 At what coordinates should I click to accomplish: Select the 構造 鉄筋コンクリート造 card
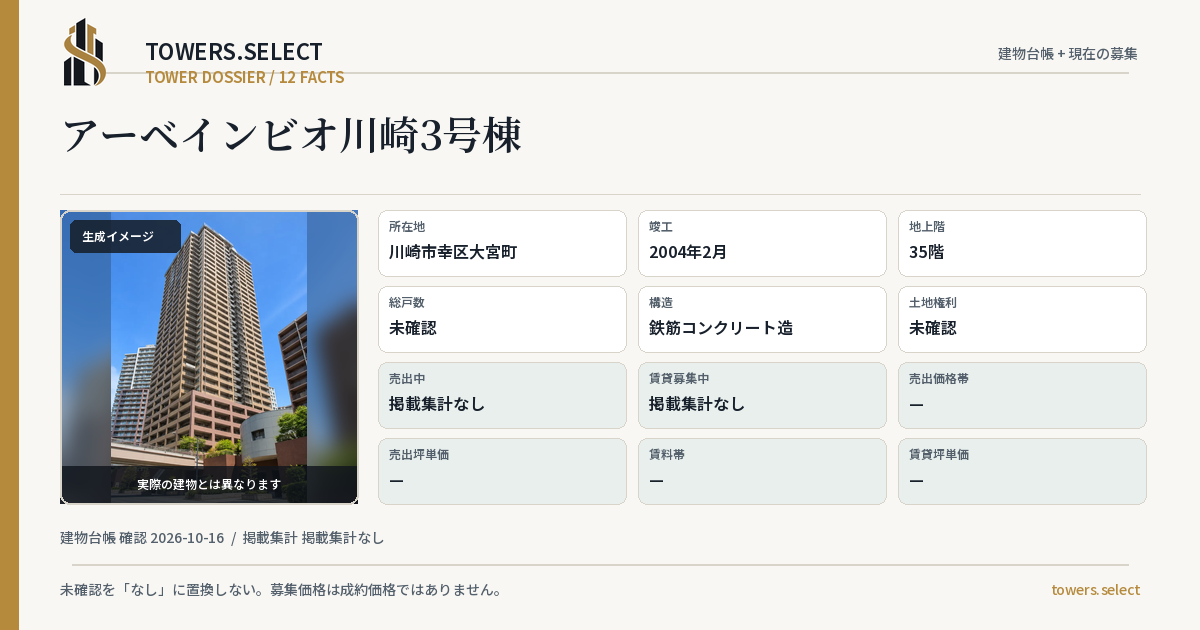762,319
